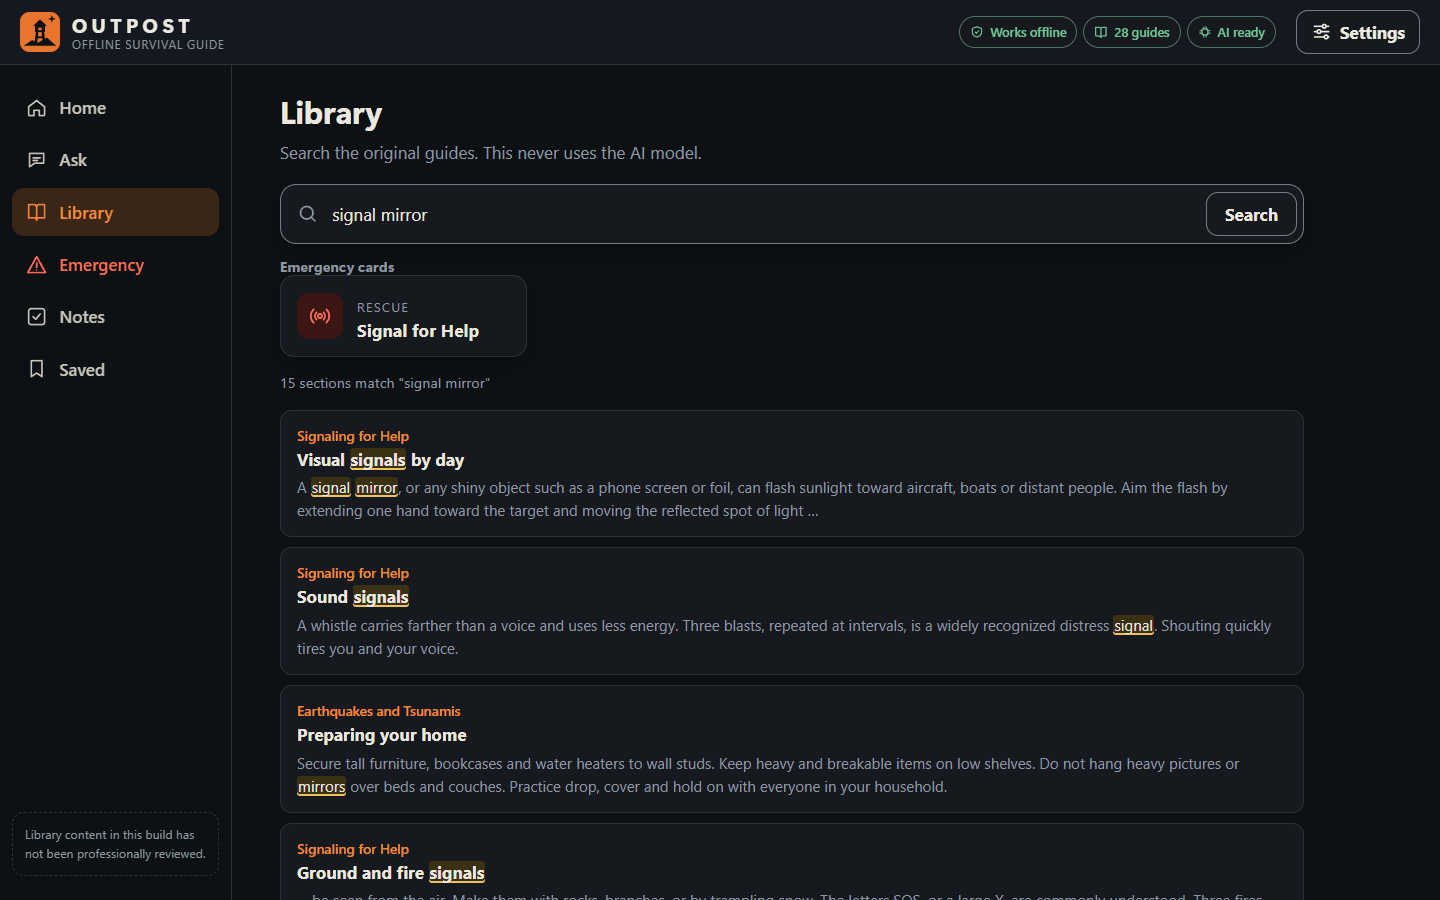This screenshot has height=900, width=1440.
Task: Click OFFLINE SURVIVAL GUIDE tagline
Action: click(x=148, y=45)
